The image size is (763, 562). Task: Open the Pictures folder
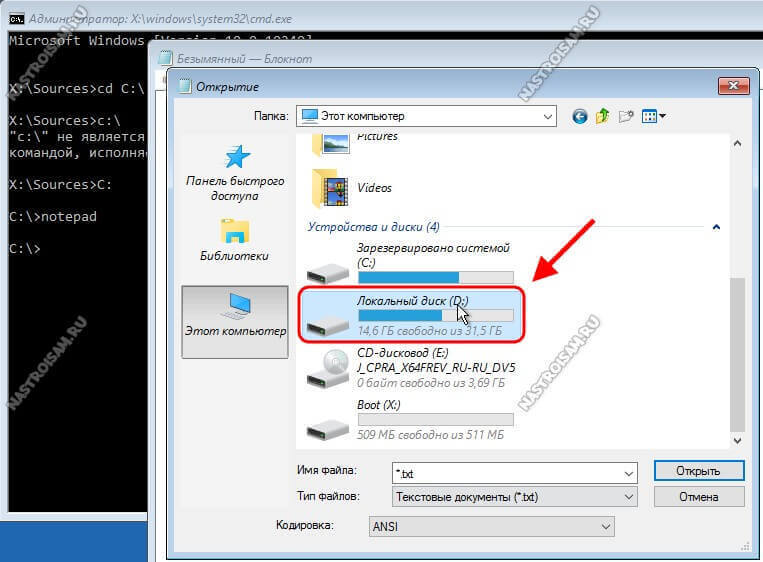pyautogui.click(x=354, y=144)
